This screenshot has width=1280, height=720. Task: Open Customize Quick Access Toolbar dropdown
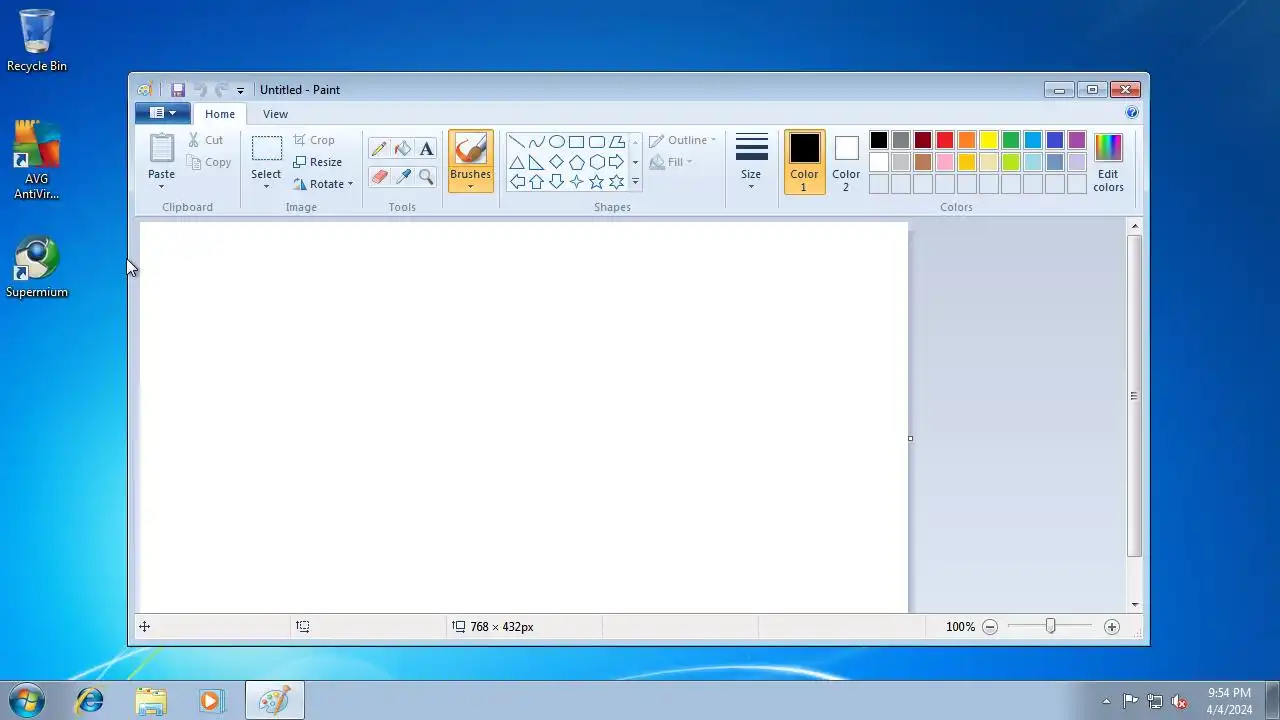point(240,91)
